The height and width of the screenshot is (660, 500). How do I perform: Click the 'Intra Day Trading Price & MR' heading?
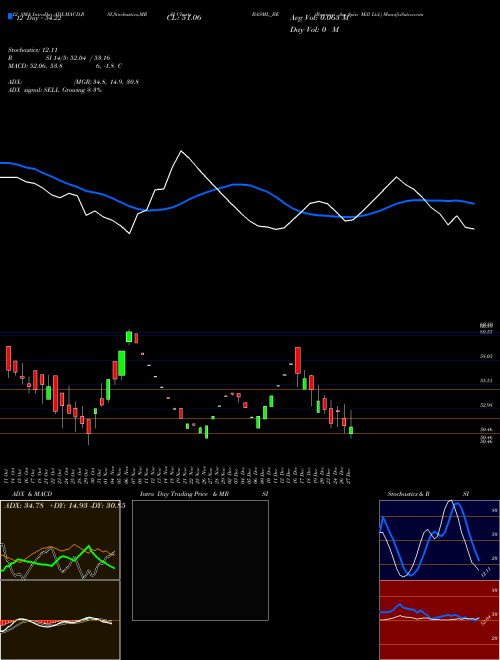184,494
